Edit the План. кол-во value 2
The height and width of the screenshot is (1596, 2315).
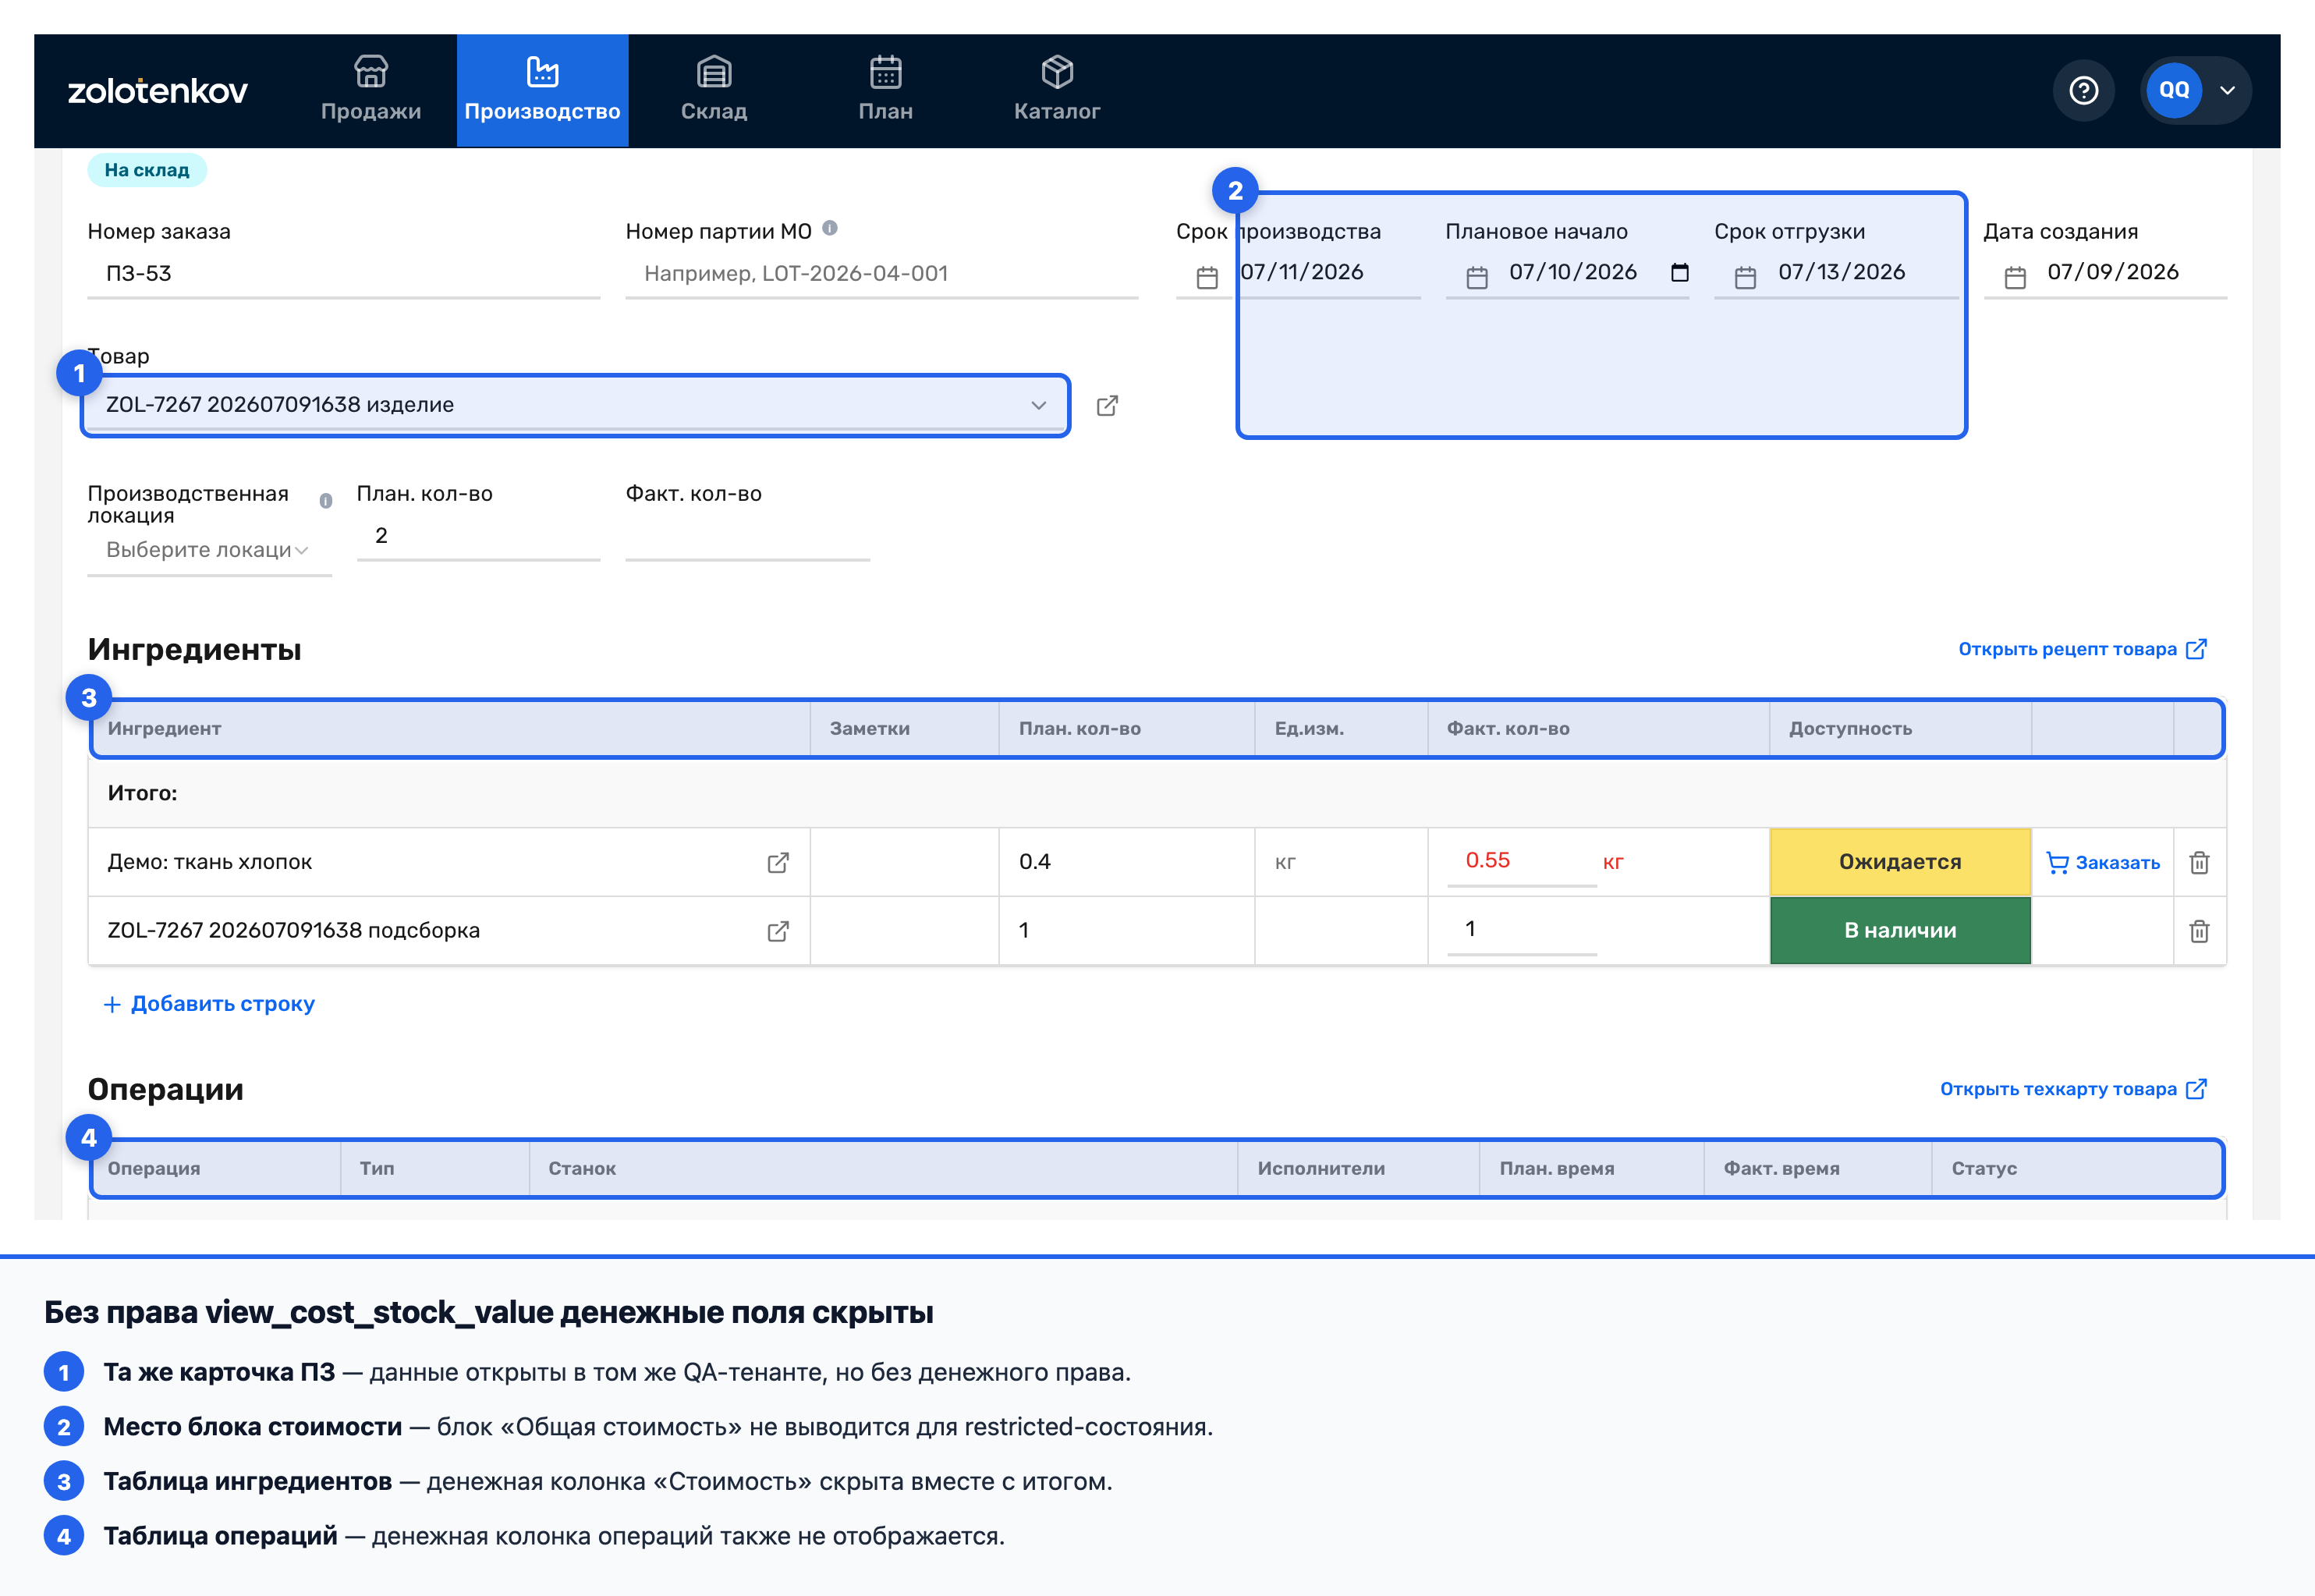(x=478, y=535)
